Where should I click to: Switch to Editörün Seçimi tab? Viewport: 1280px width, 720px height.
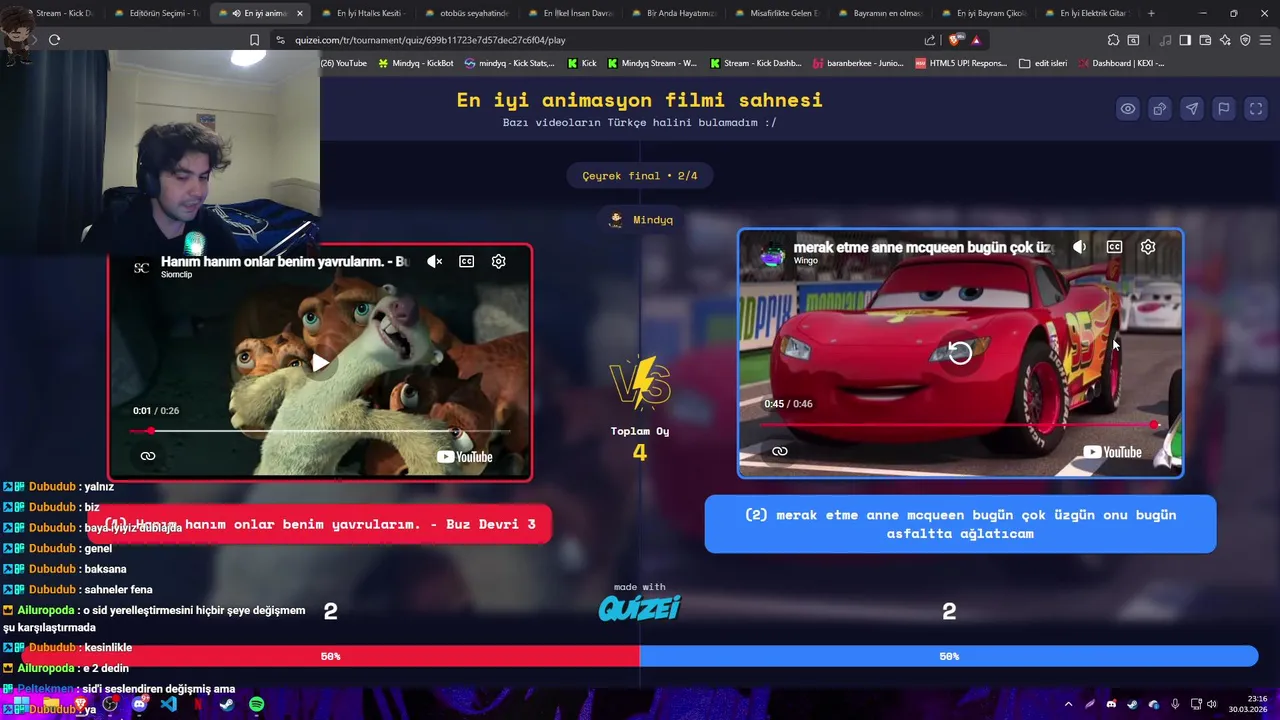click(157, 13)
